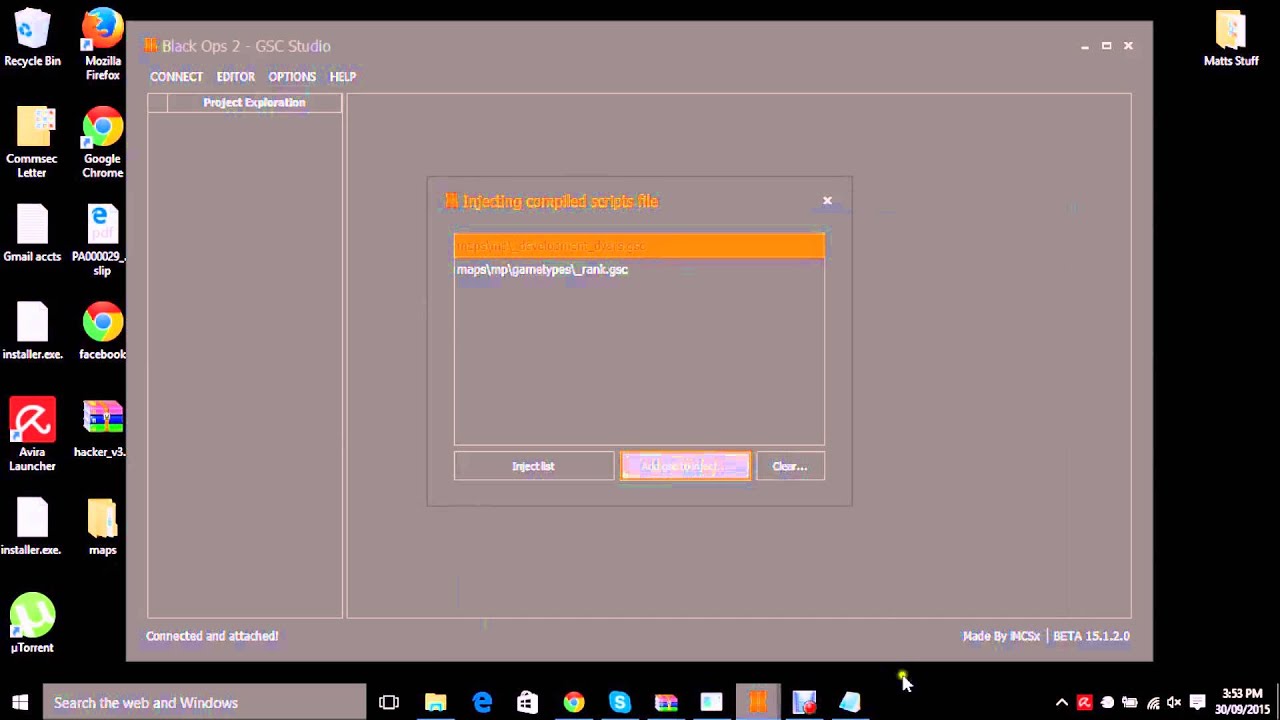Open WinRAR from the taskbar

coord(665,702)
